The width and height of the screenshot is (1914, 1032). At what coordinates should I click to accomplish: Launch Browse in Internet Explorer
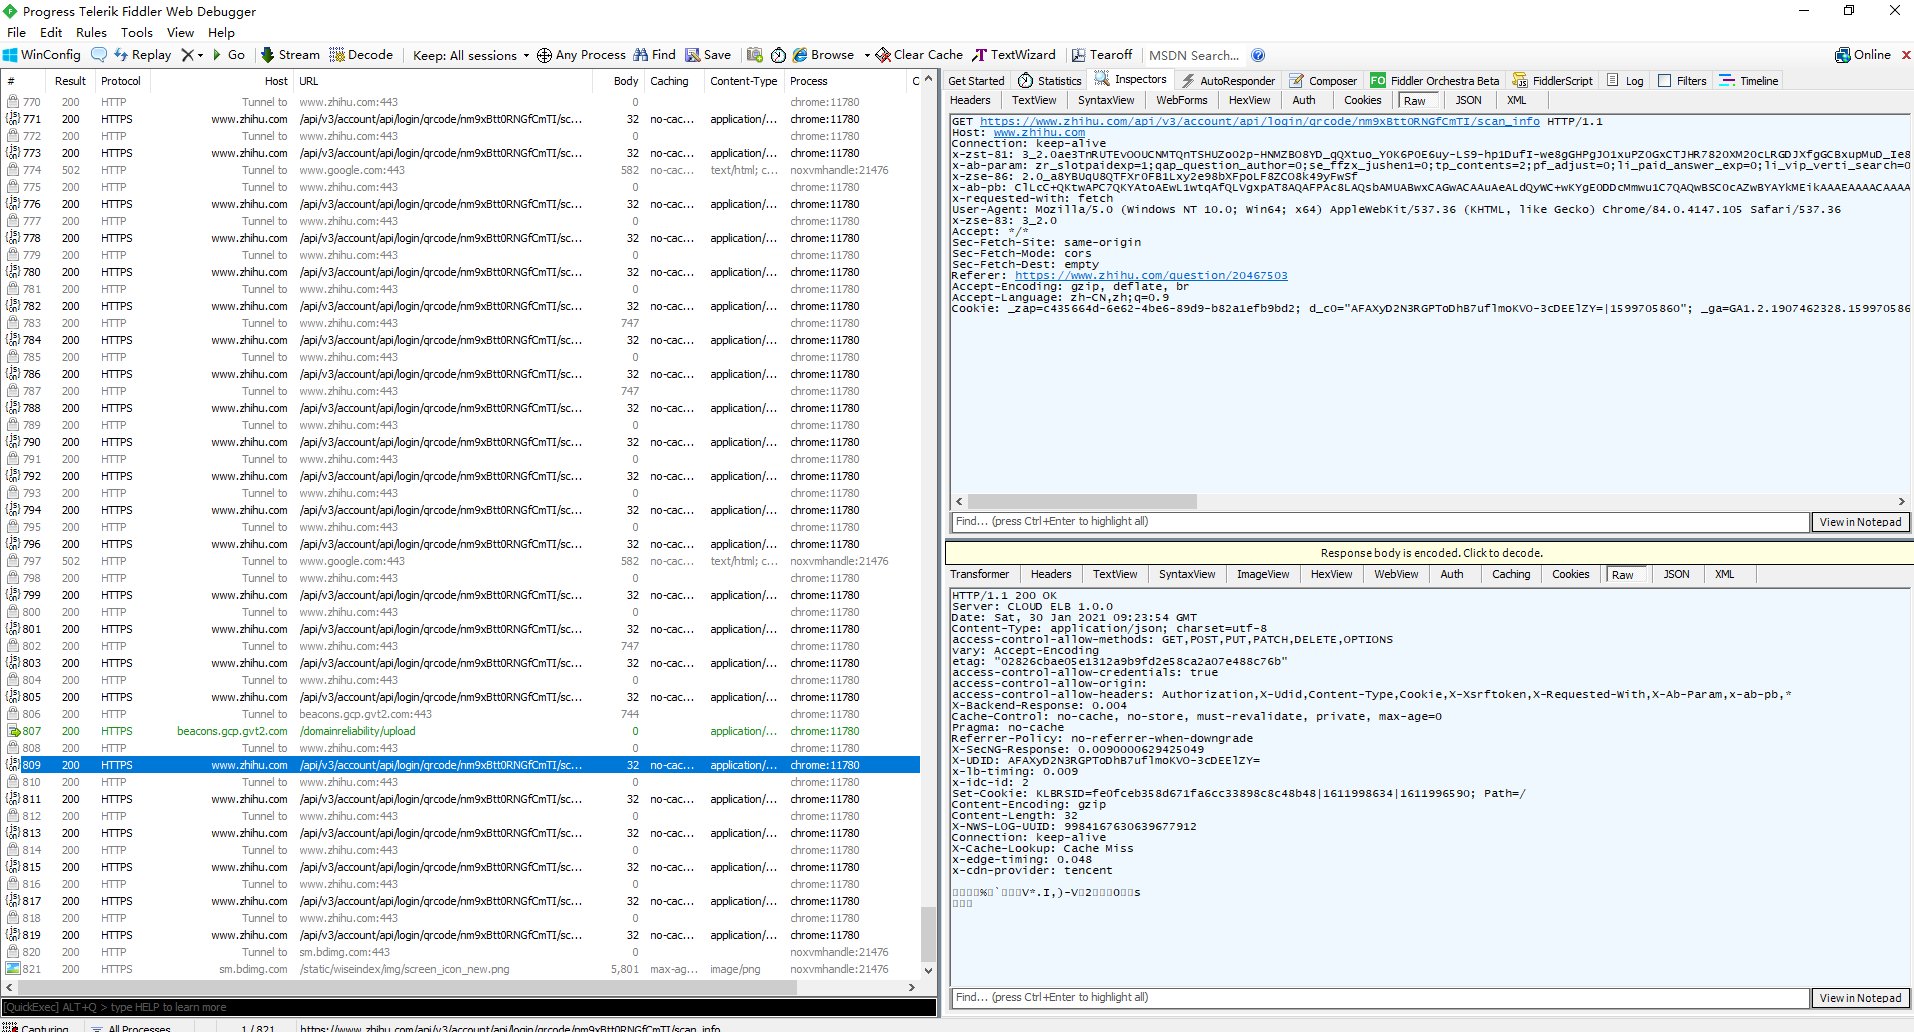[x=823, y=55]
